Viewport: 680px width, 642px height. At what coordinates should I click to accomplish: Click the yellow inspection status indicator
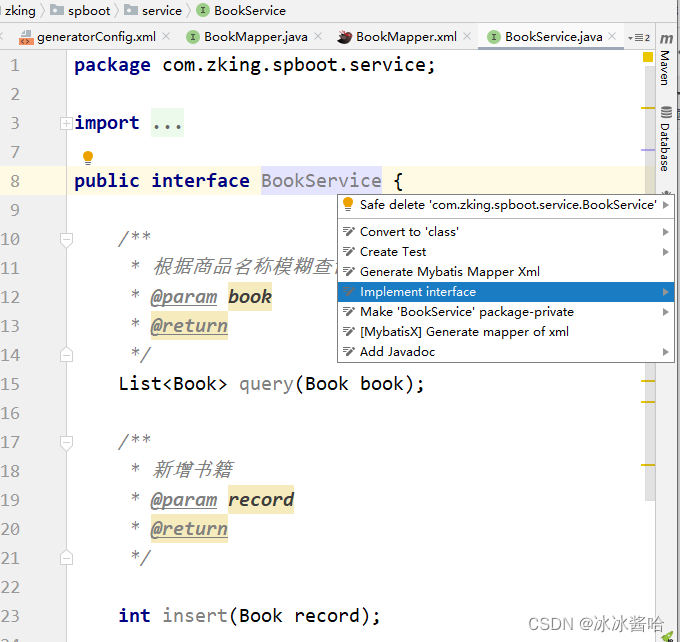[x=648, y=57]
